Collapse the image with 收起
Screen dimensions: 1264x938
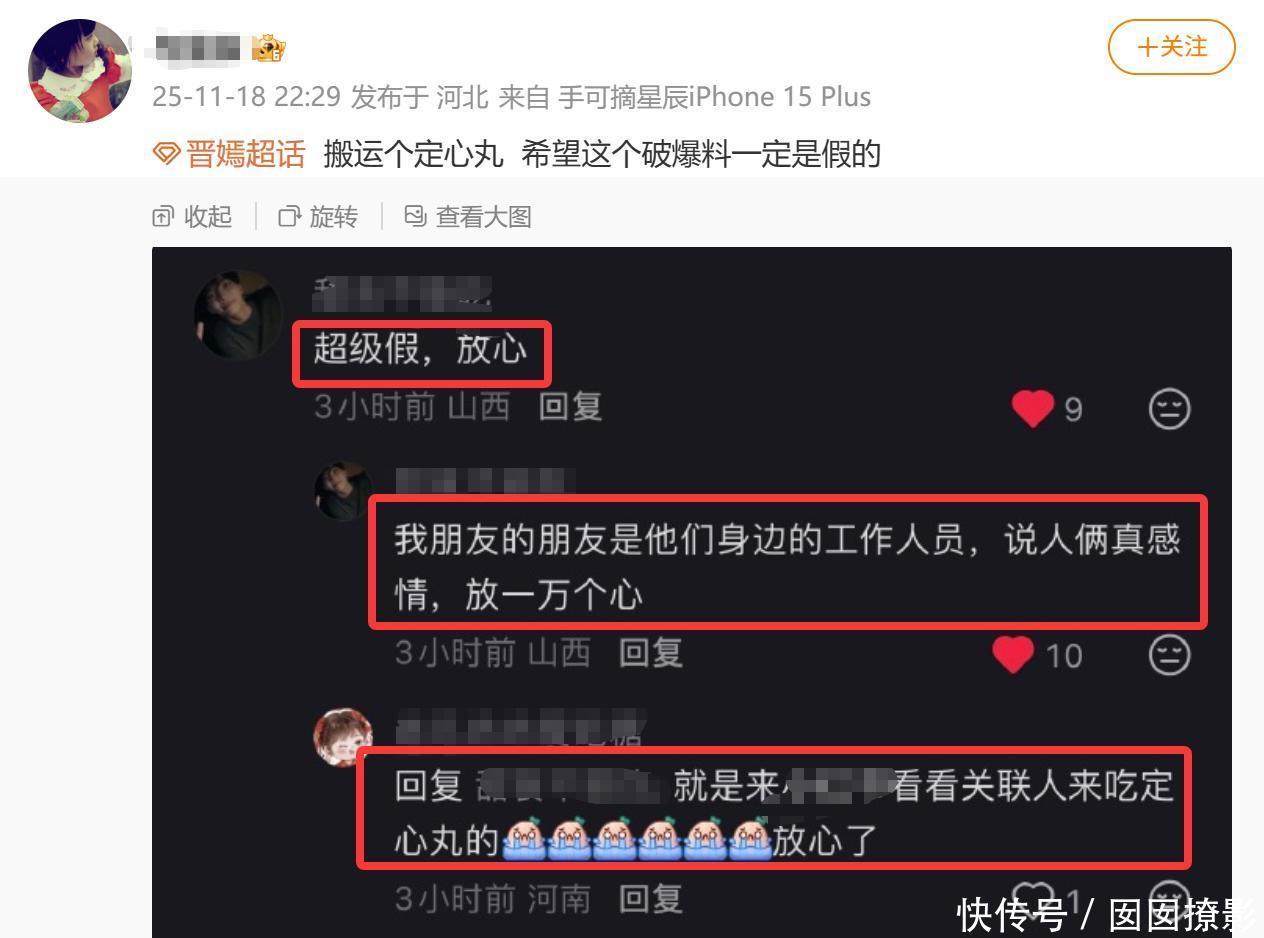tap(192, 216)
